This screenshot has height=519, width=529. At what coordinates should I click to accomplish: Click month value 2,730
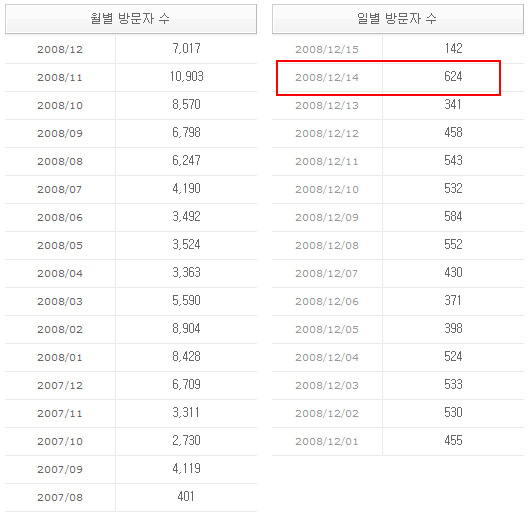click(187, 441)
